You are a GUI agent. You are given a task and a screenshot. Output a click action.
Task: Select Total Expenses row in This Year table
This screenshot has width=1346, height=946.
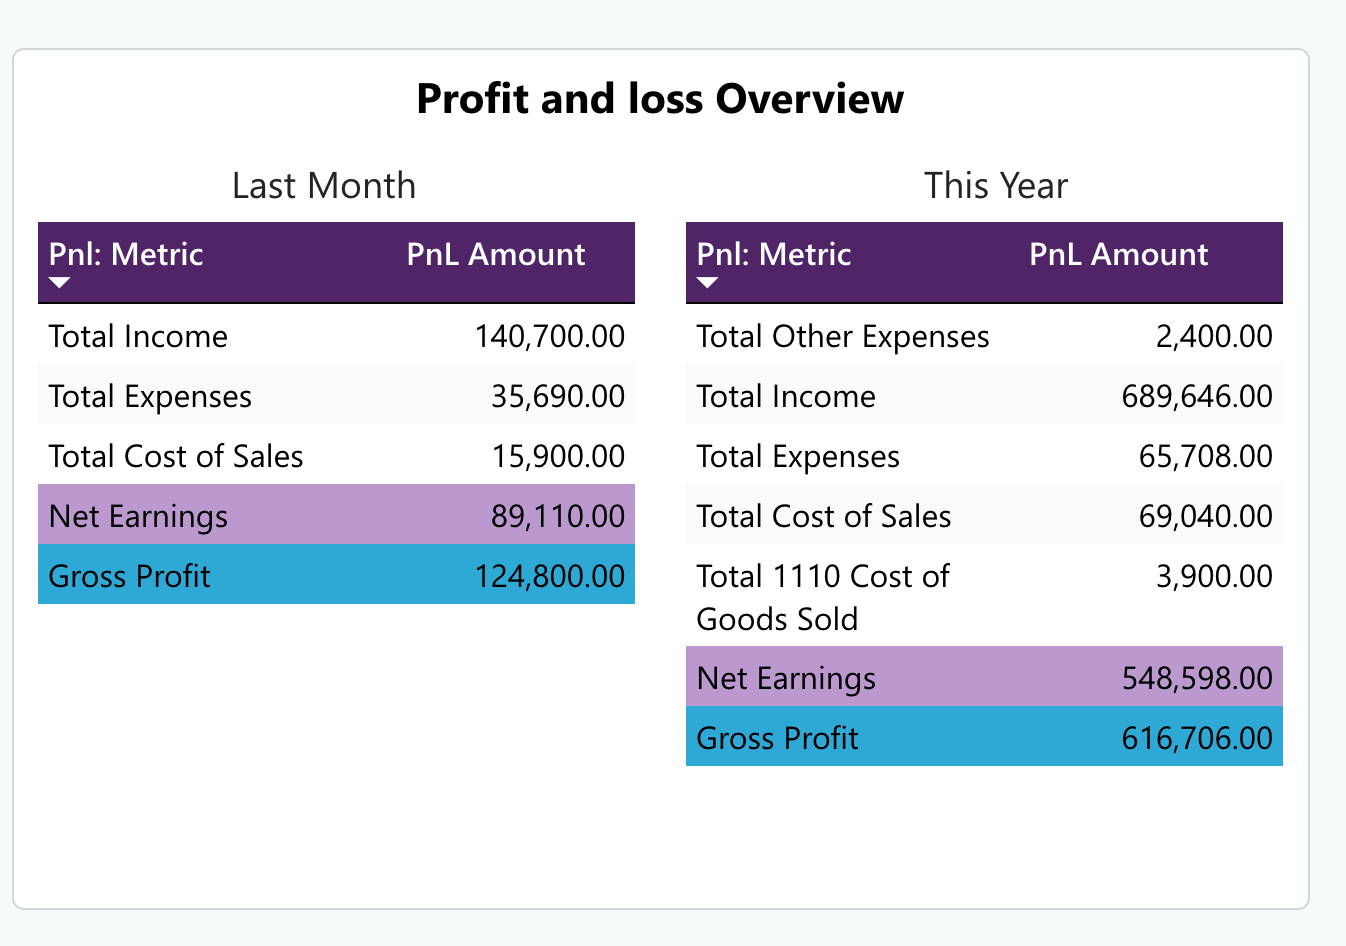pyautogui.click(x=984, y=455)
